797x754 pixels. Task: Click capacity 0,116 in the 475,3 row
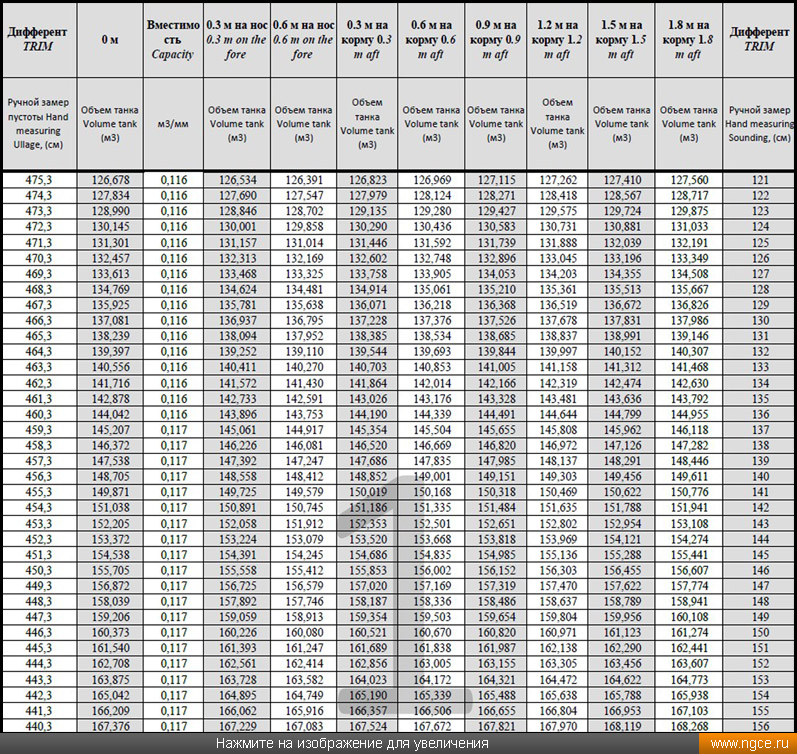tap(174, 180)
